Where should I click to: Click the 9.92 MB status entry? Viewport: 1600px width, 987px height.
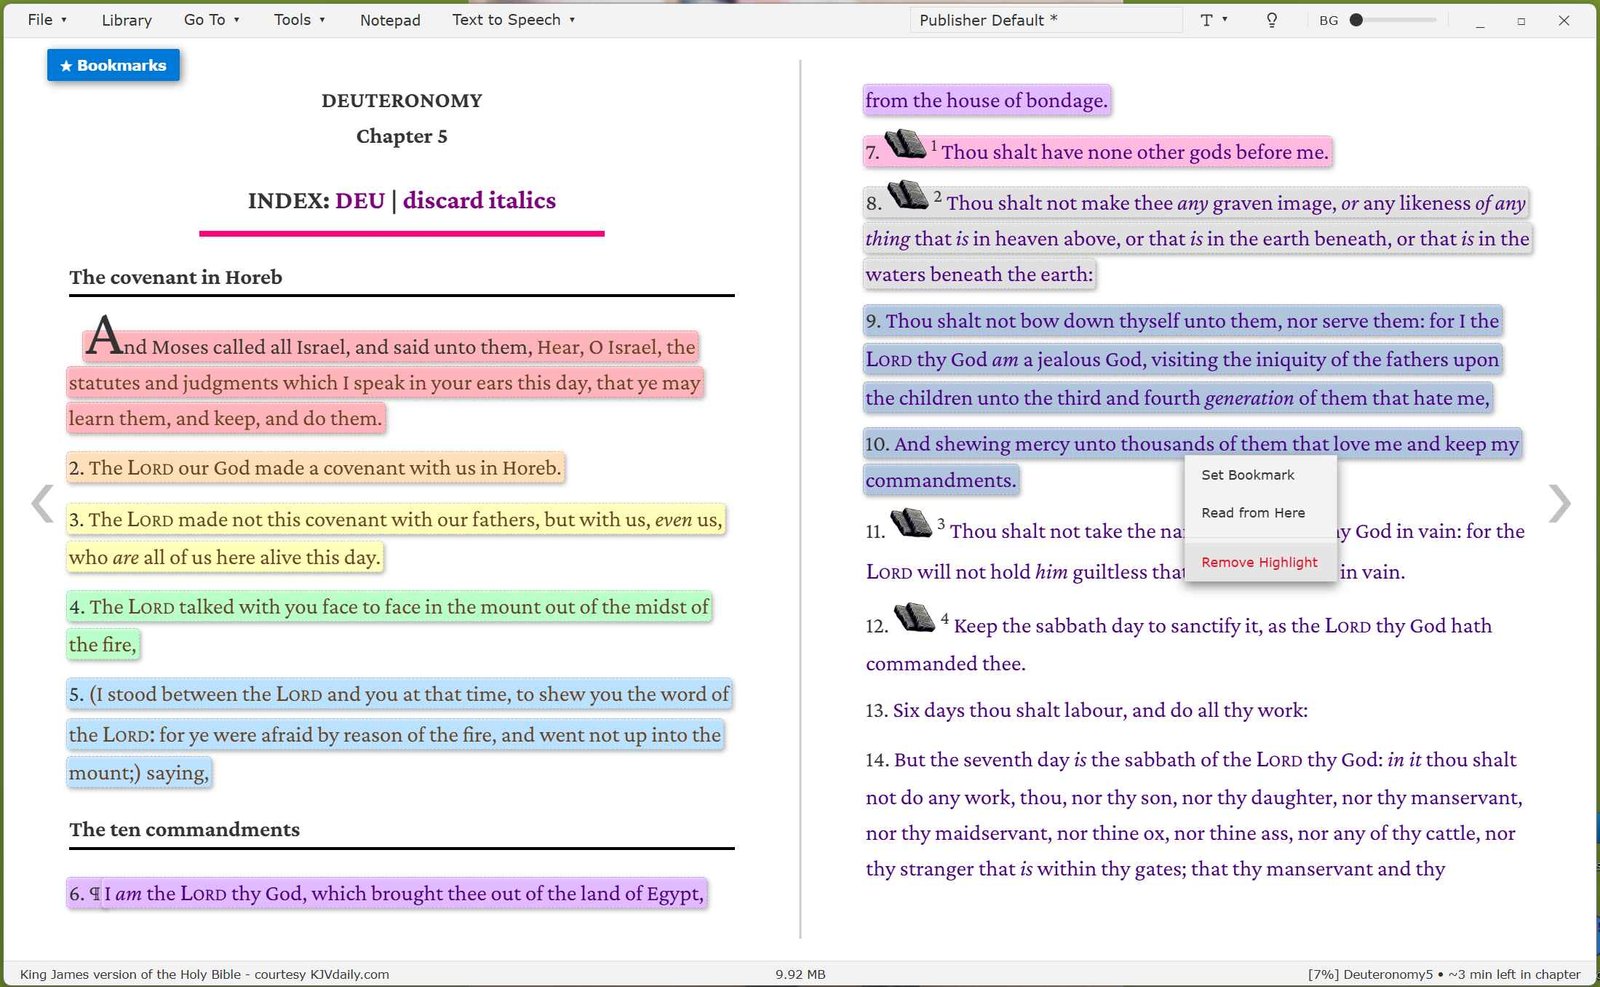point(800,974)
